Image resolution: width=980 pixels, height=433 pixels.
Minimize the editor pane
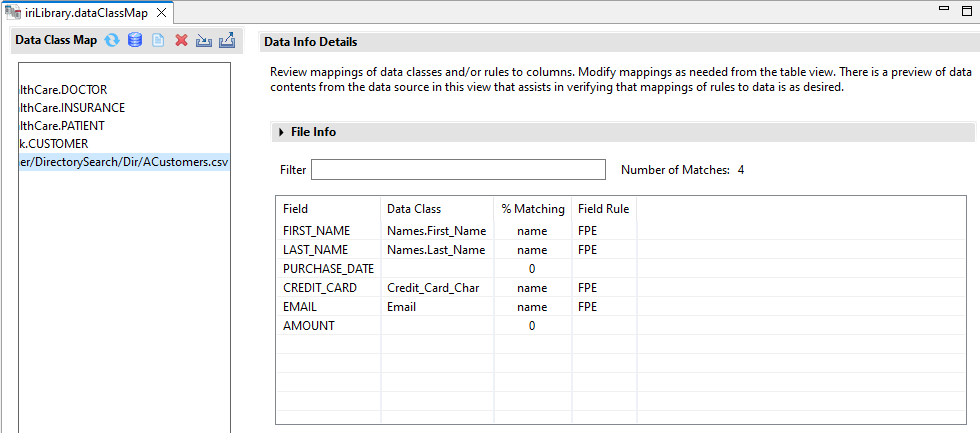point(943,10)
